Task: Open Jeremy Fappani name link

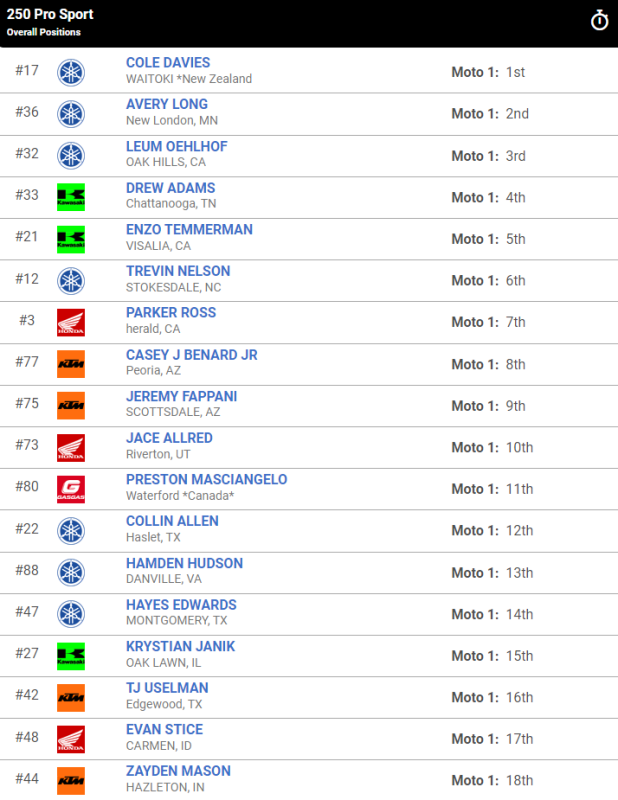Action: [182, 396]
